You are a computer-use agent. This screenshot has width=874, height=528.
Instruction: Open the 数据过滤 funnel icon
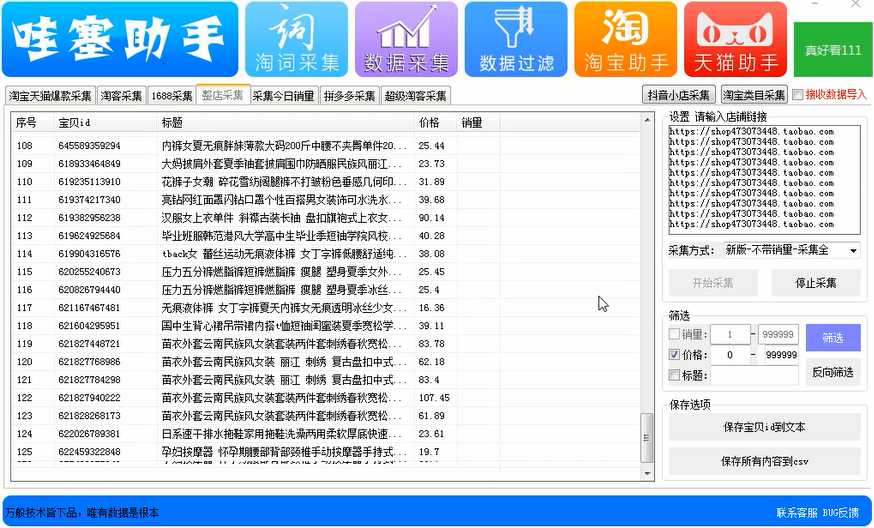516,39
